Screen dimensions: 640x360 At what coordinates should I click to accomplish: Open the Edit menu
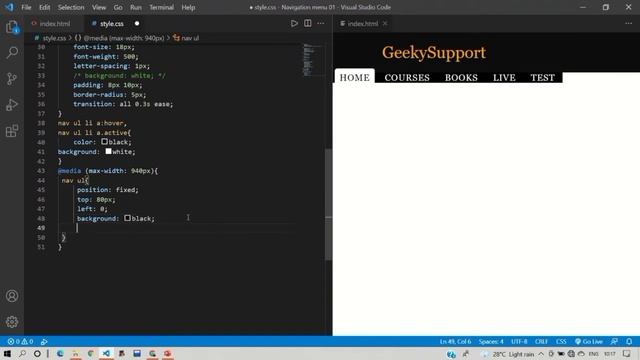click(x=44, y=7)
